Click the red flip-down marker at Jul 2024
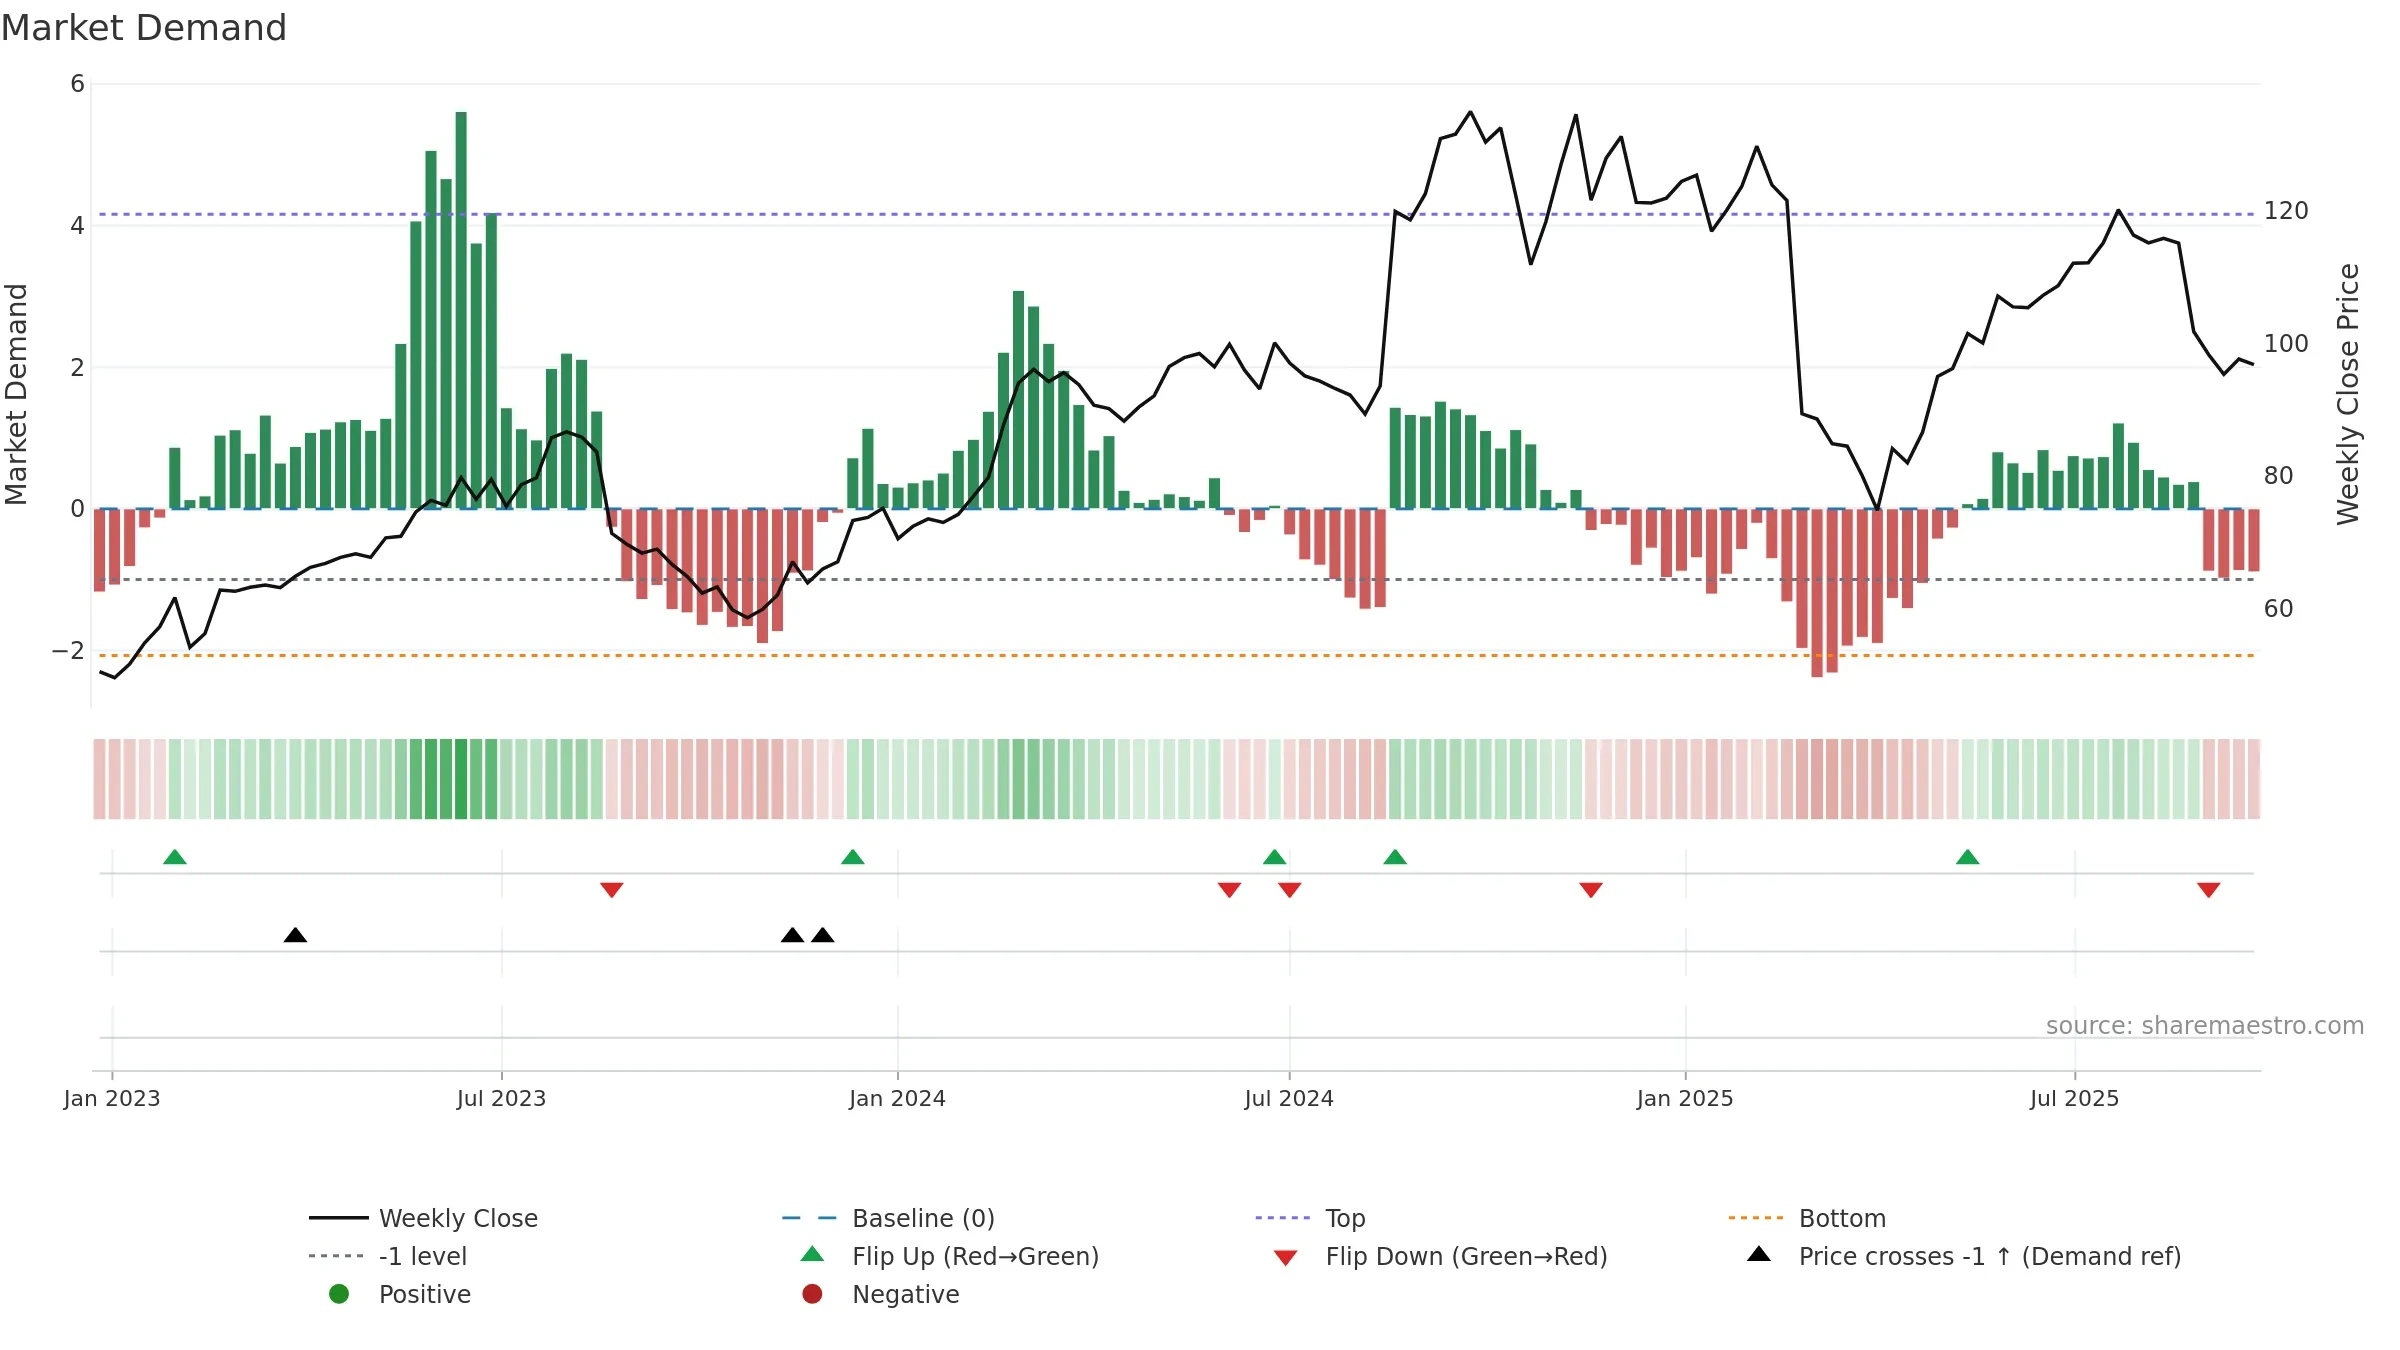 pos(1290,890)
